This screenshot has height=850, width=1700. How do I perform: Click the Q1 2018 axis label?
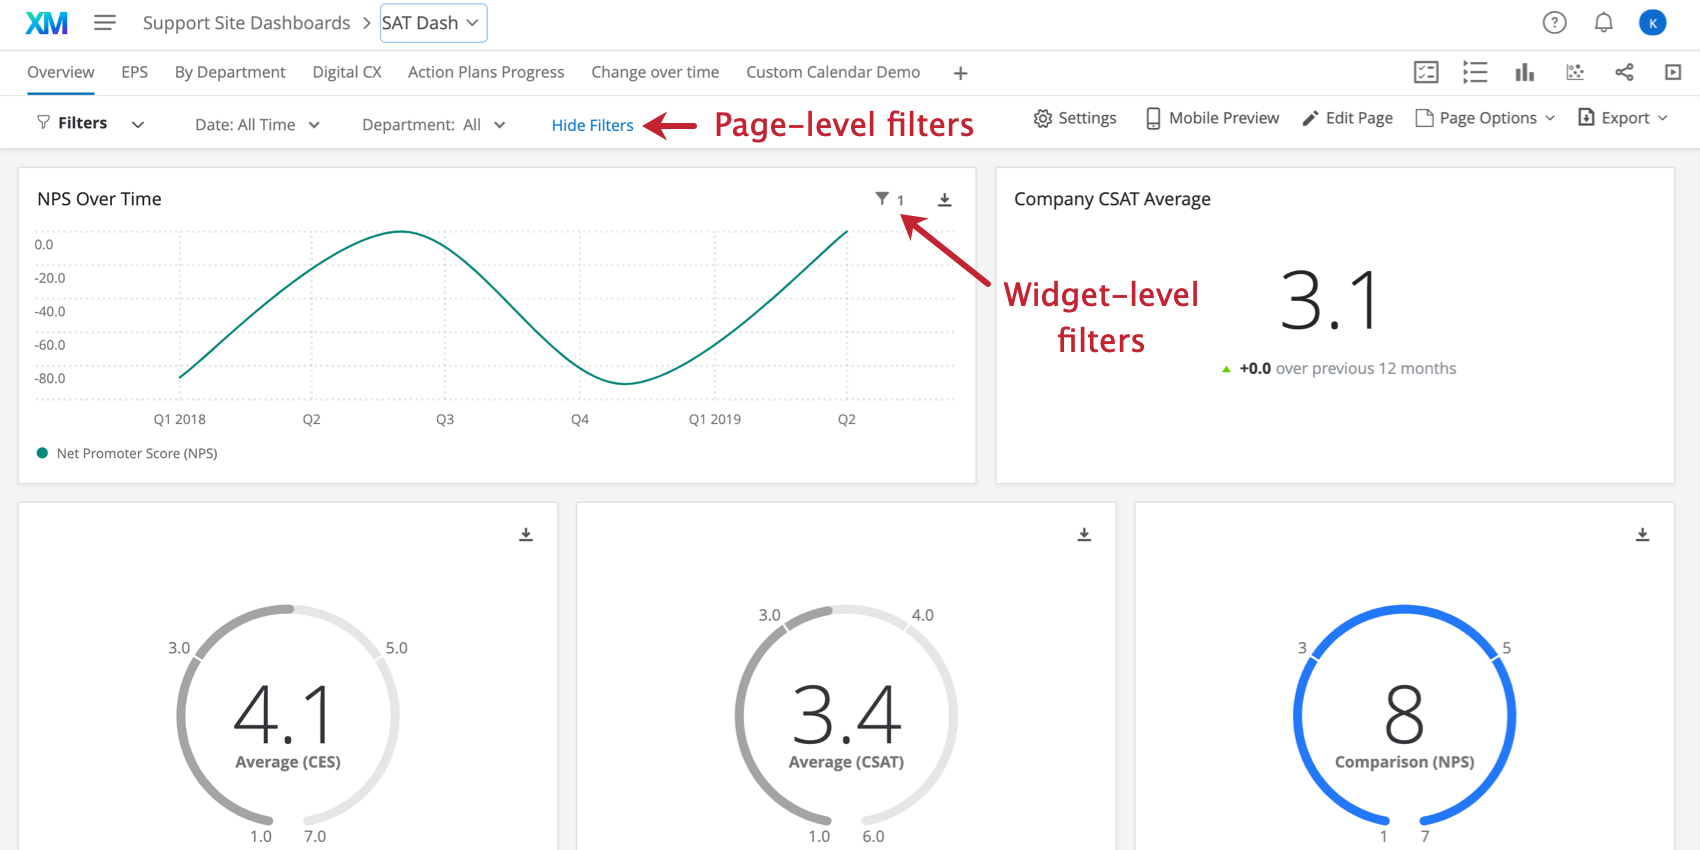click(x=179, y=419)
